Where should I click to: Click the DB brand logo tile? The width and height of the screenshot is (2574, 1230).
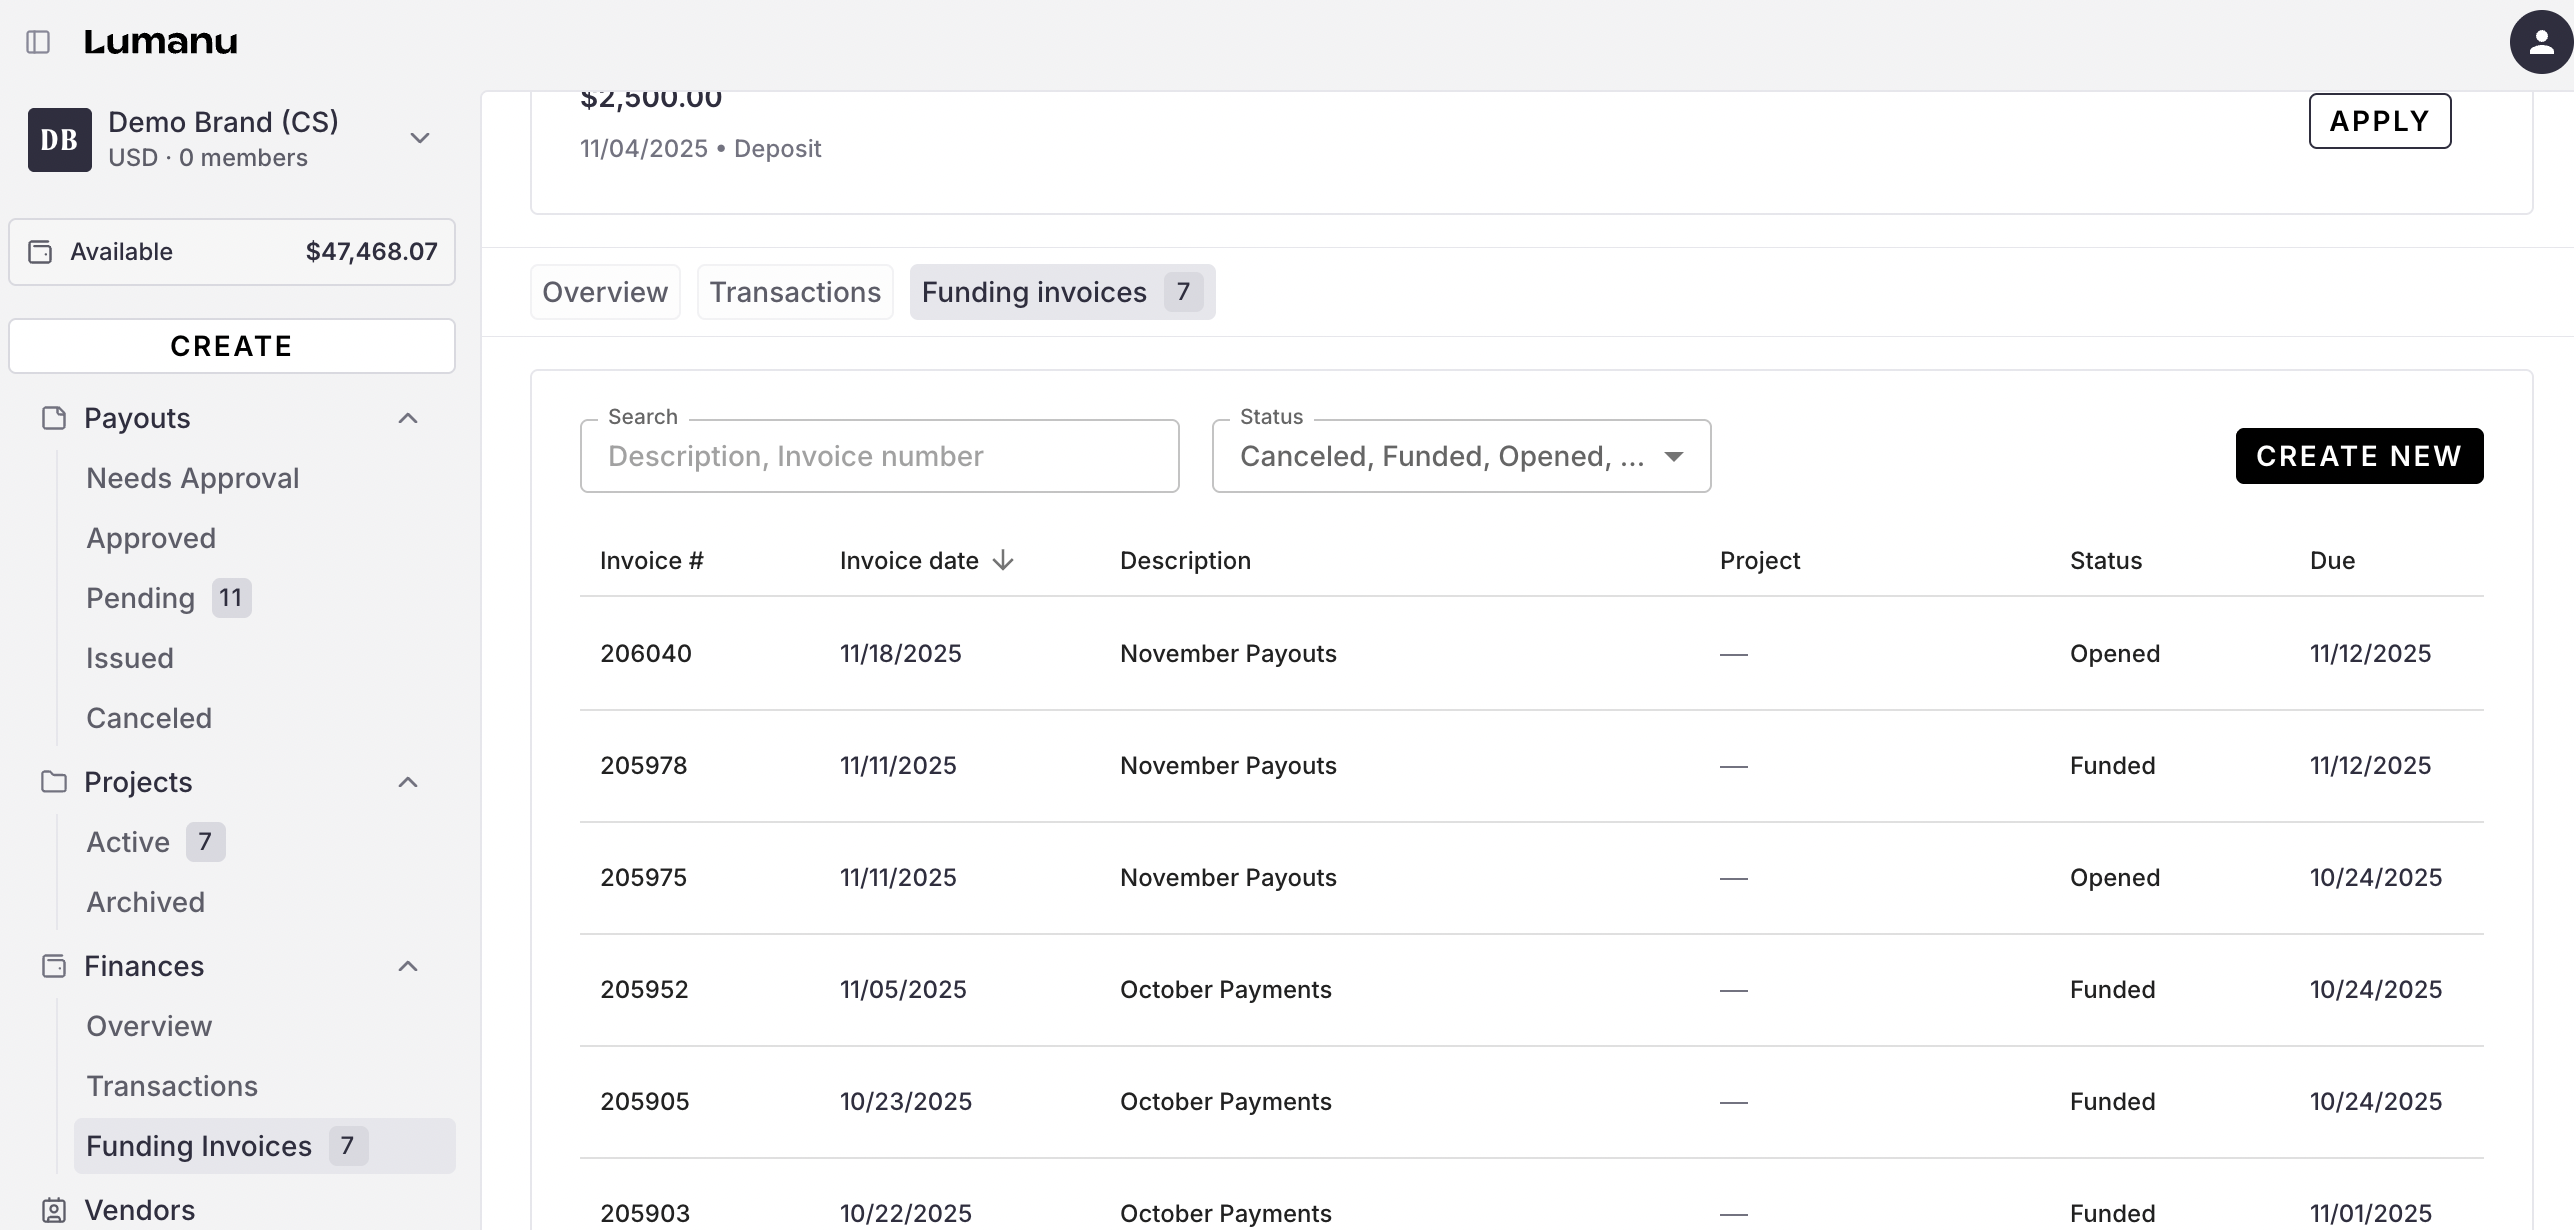click(60, 140)
